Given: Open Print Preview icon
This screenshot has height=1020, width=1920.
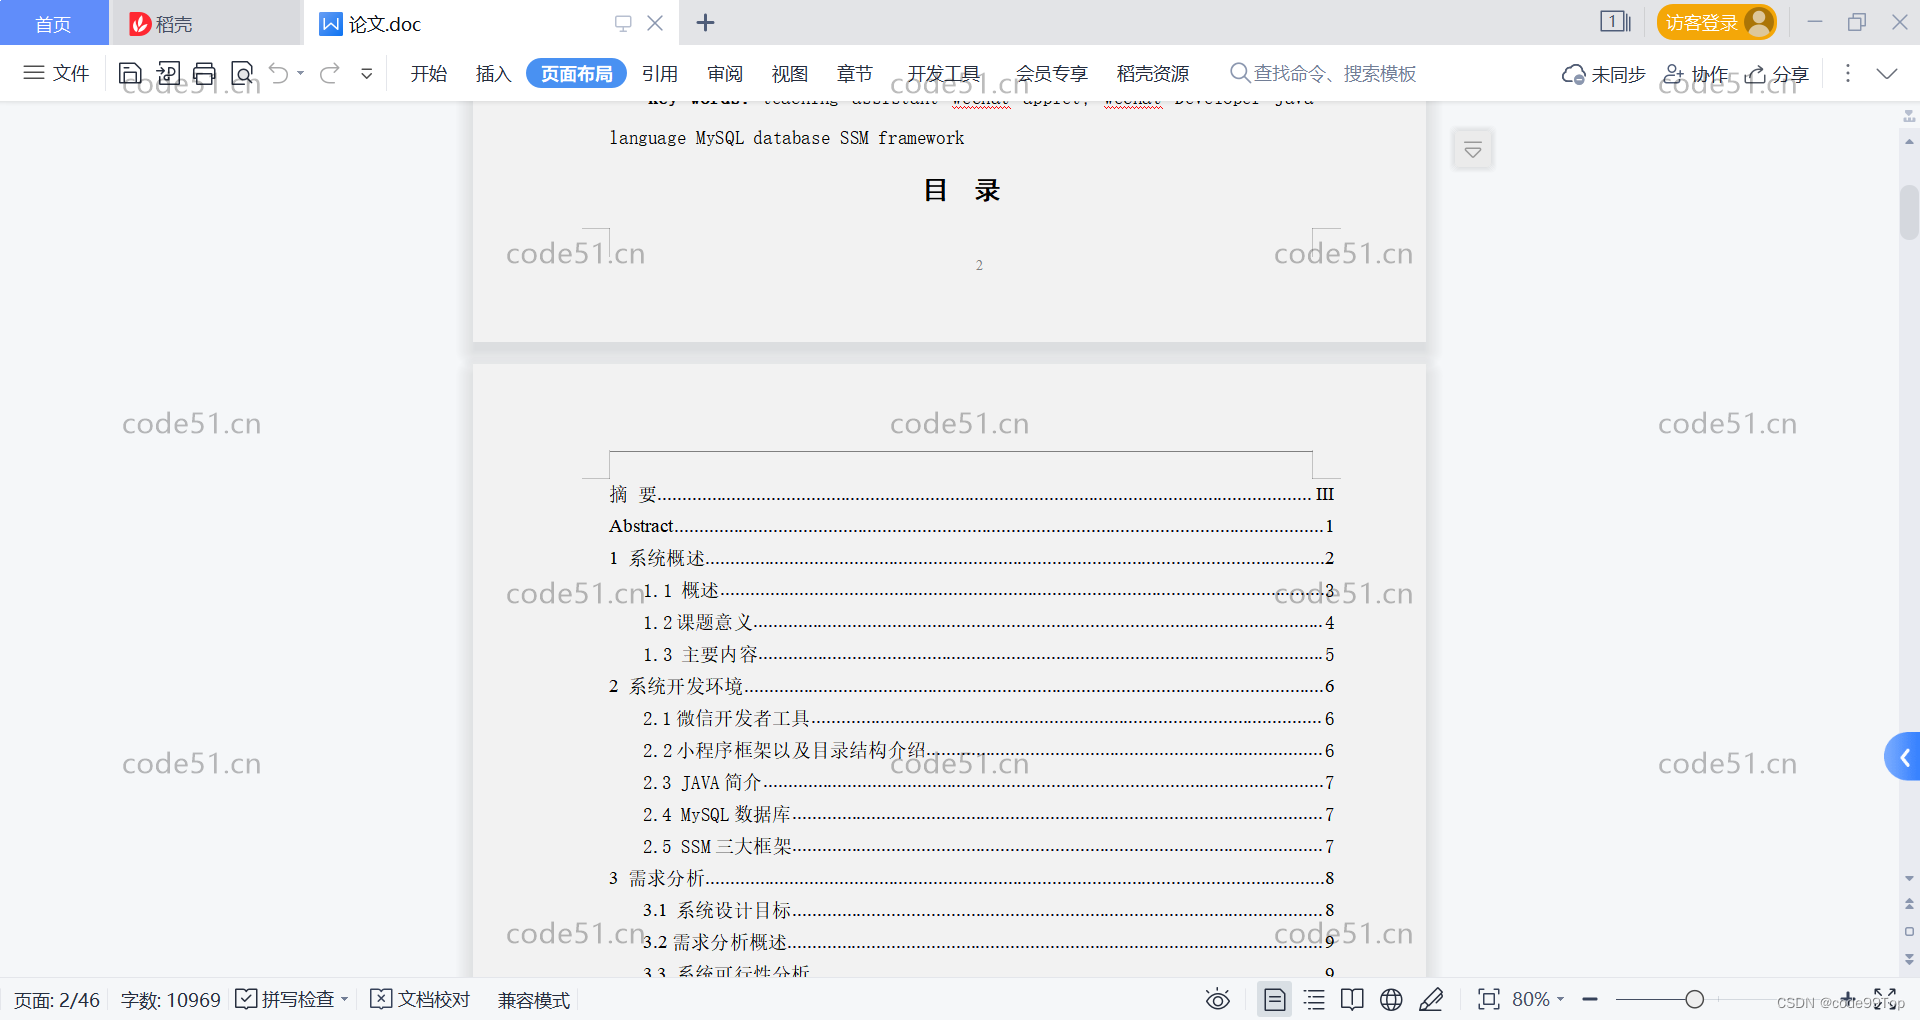Looking at the screenshot, I should [x=242, y=73].
